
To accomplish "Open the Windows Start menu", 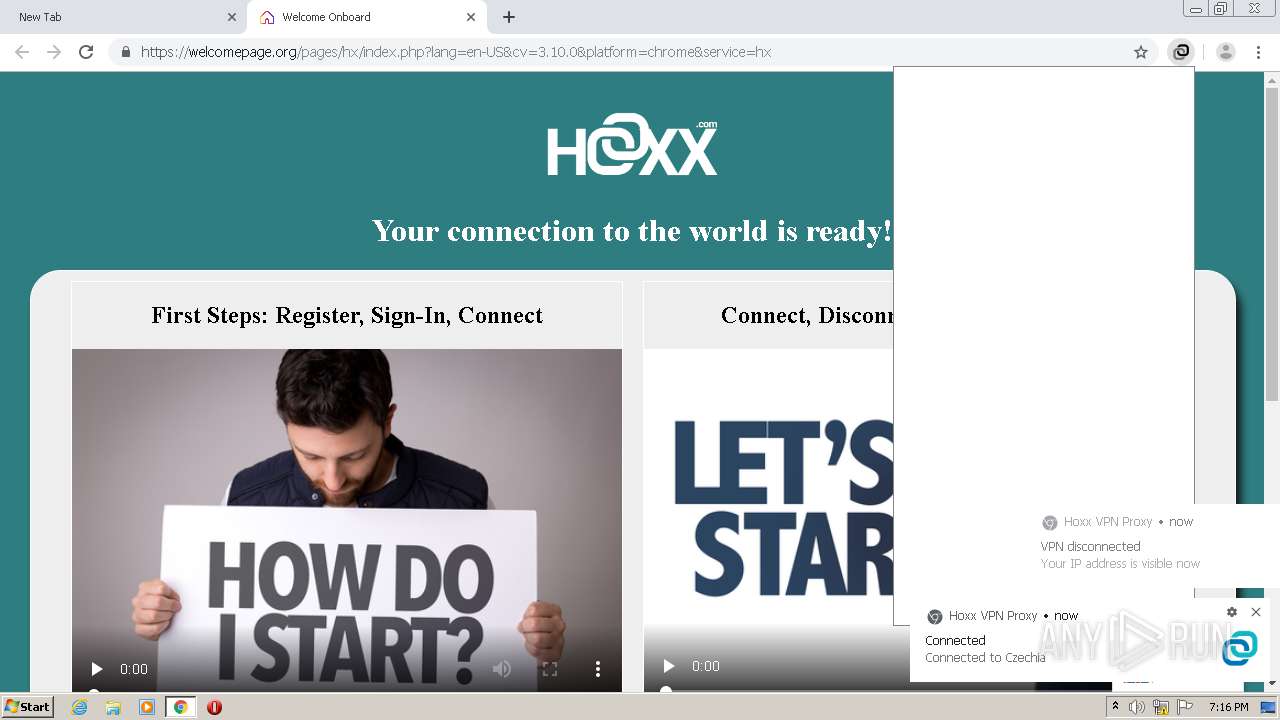I will [28, 706].
